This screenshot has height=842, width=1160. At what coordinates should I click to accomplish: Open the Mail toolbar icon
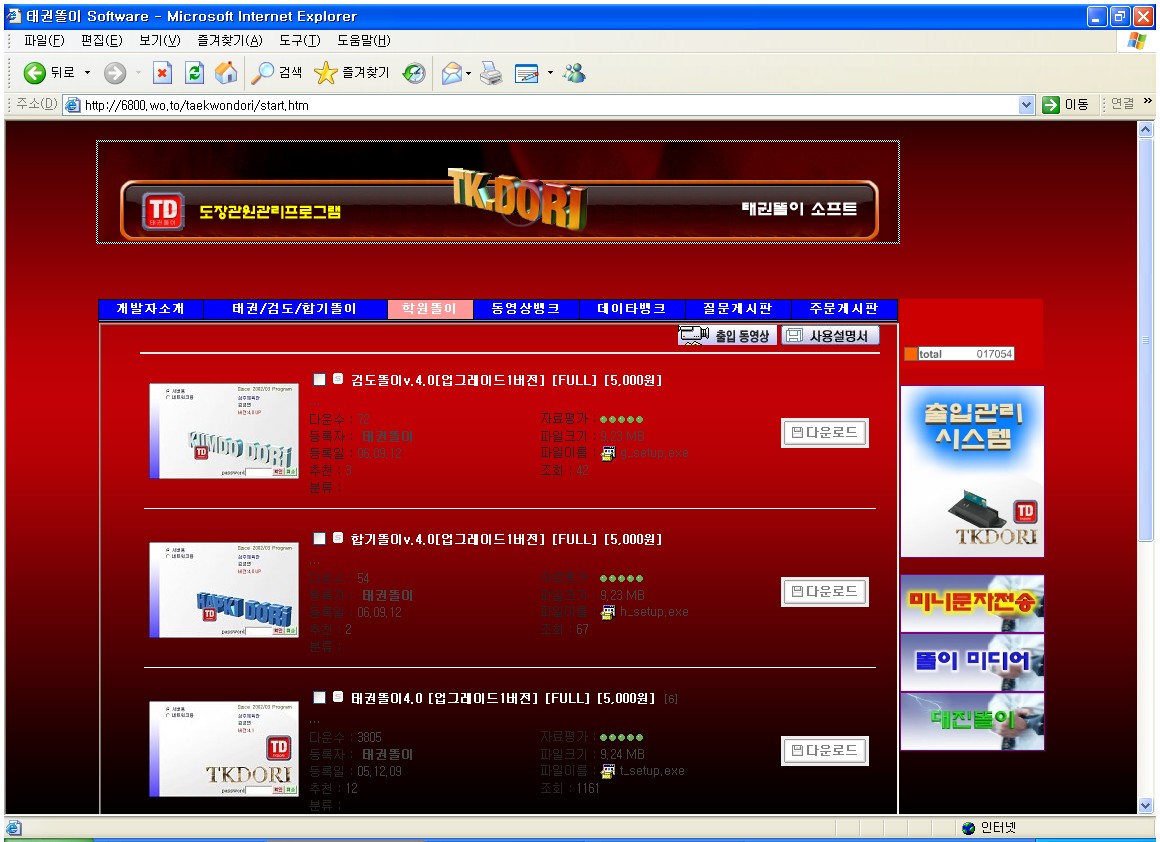point(453,73)
